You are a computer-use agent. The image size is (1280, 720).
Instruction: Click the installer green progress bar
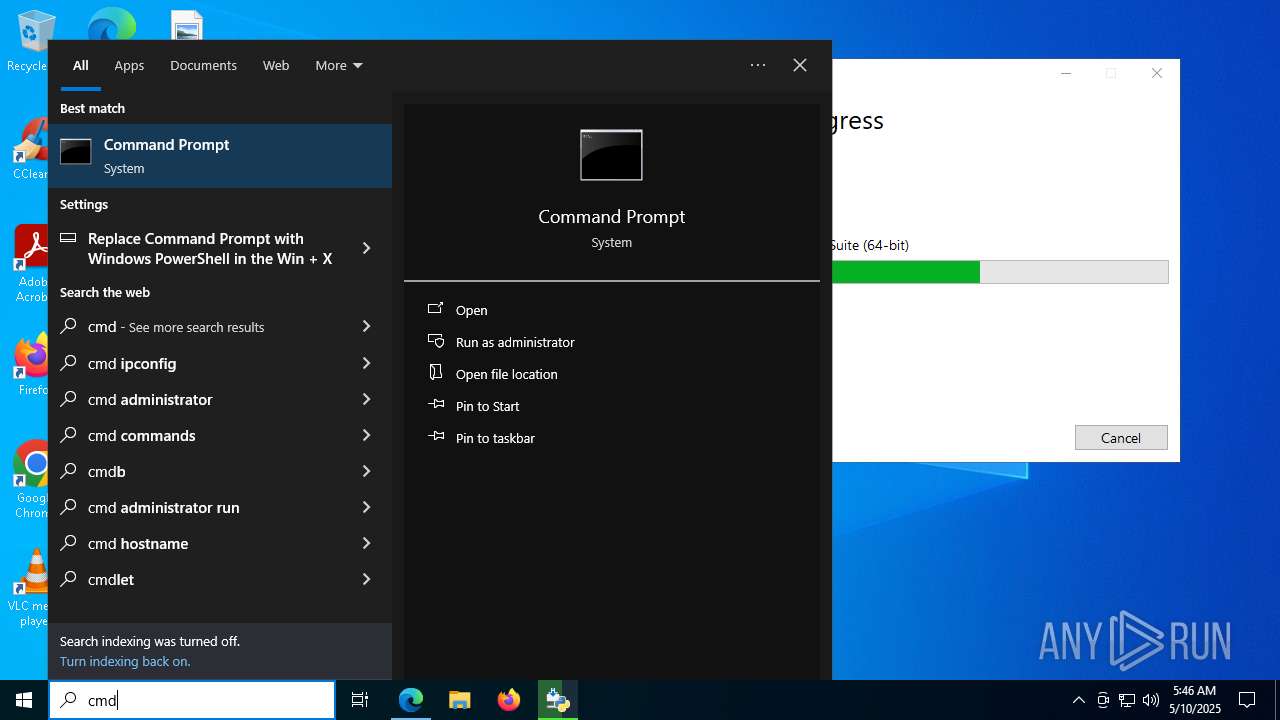905,272
